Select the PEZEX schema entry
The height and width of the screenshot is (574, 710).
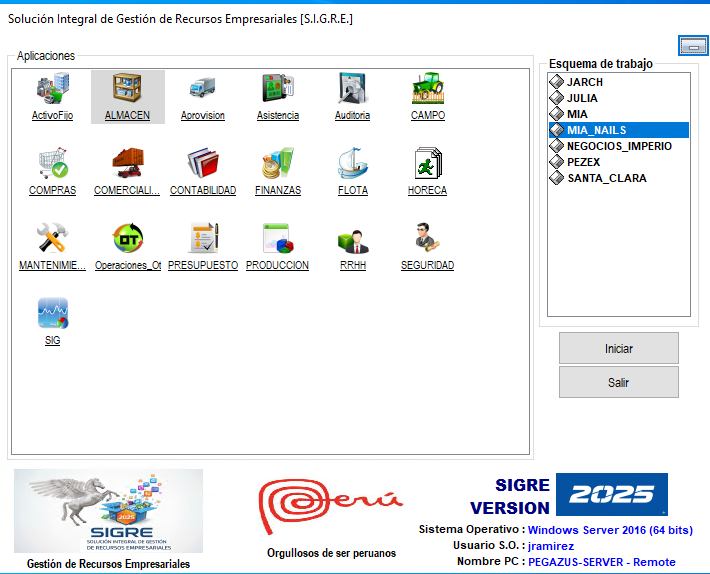click(586, 162)
